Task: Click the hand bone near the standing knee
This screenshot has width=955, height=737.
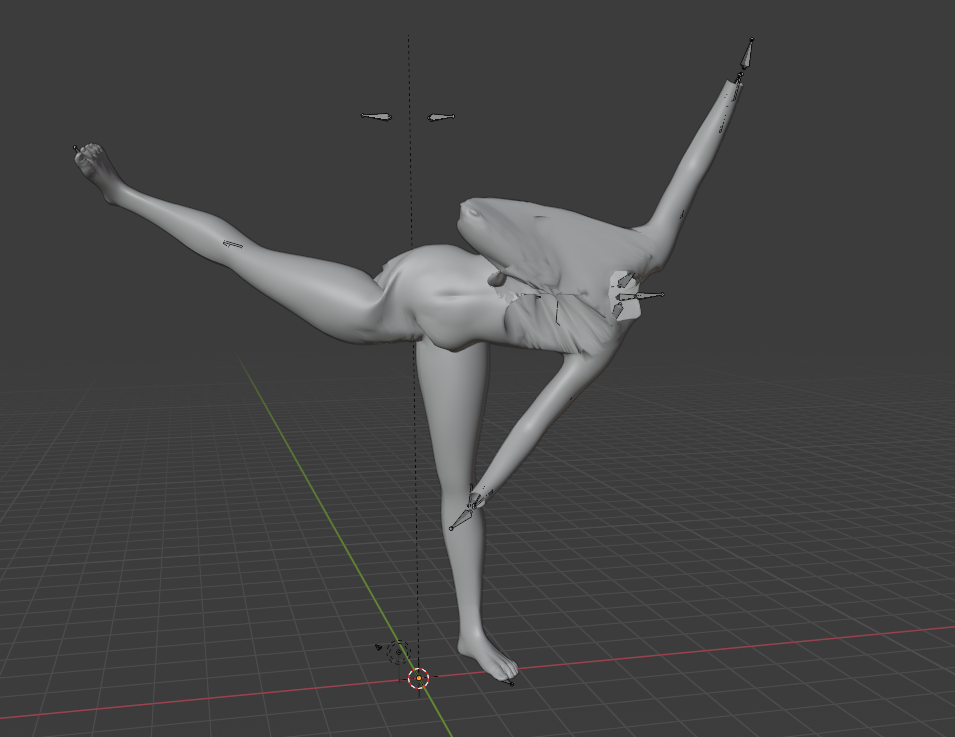Action: click(x=461, y=518)
